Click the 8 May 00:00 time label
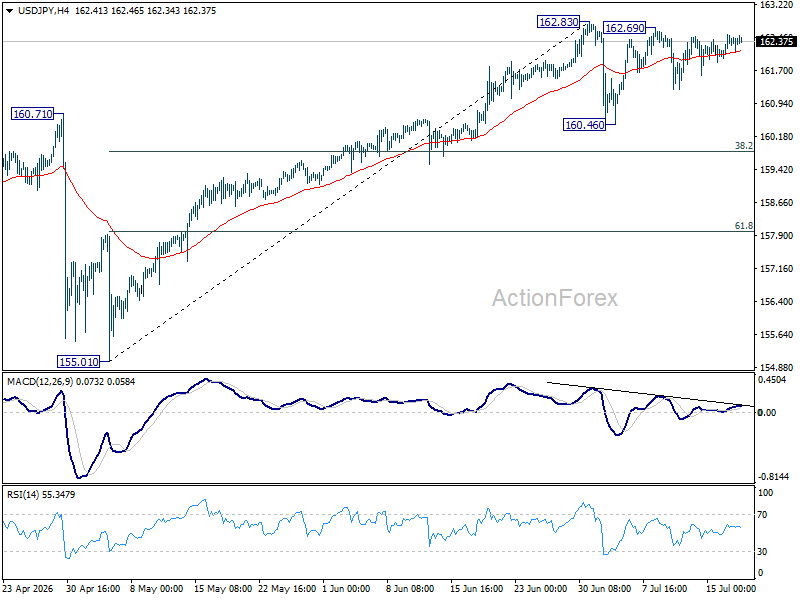Viewport: 800px width, 600px height. 156,589
